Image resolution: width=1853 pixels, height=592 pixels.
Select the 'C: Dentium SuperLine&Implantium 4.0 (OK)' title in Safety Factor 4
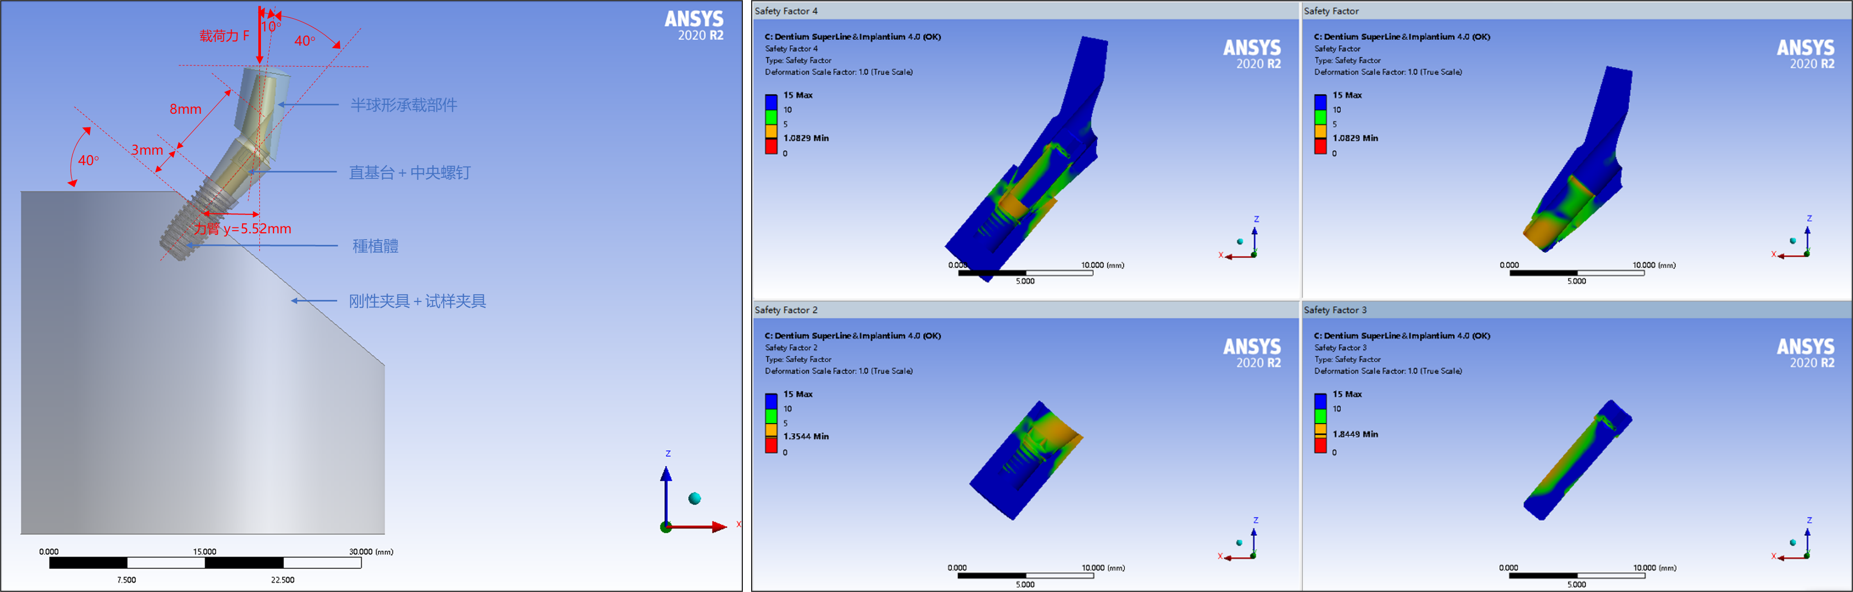(853, 37)
